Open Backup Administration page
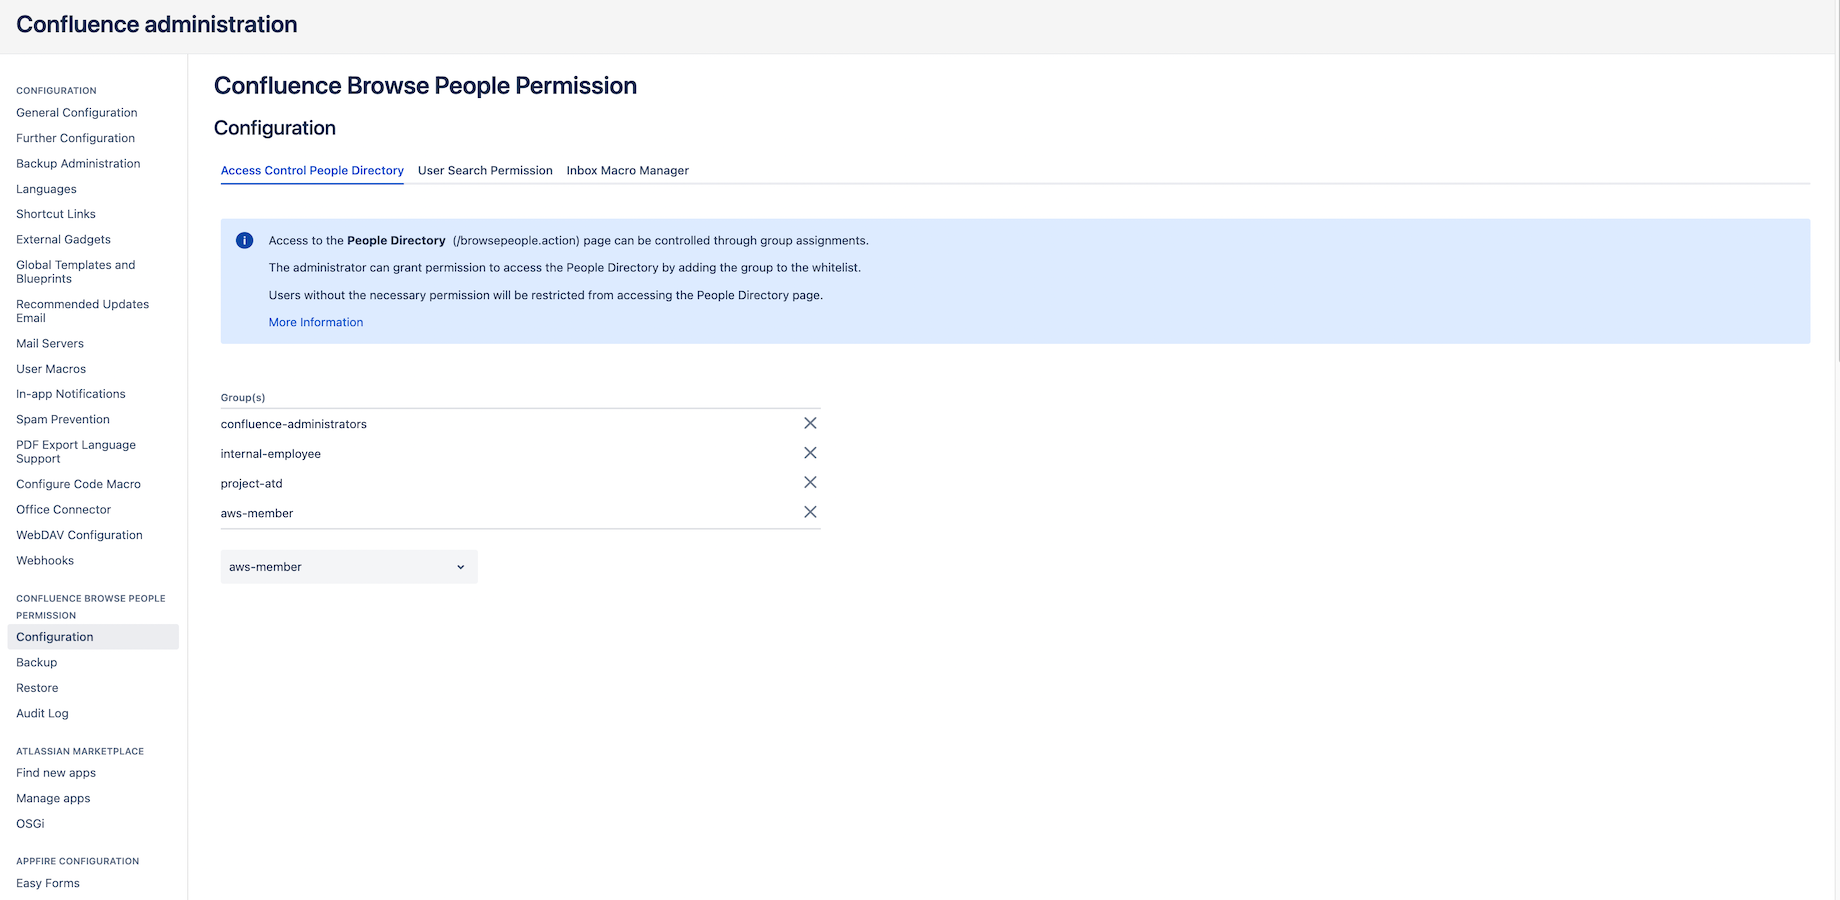Viewport: 1840px width, 900px height. click(78, 163)
